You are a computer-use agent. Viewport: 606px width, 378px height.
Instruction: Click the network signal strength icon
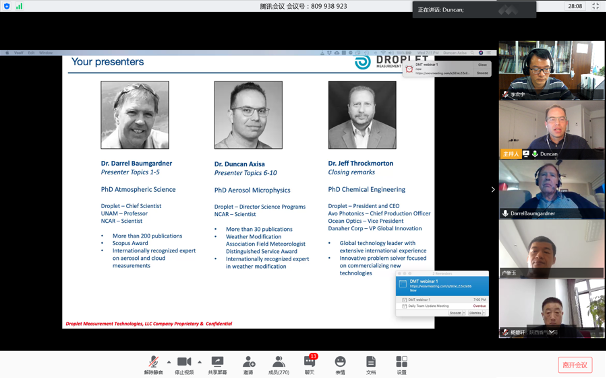tap(19, 6)
